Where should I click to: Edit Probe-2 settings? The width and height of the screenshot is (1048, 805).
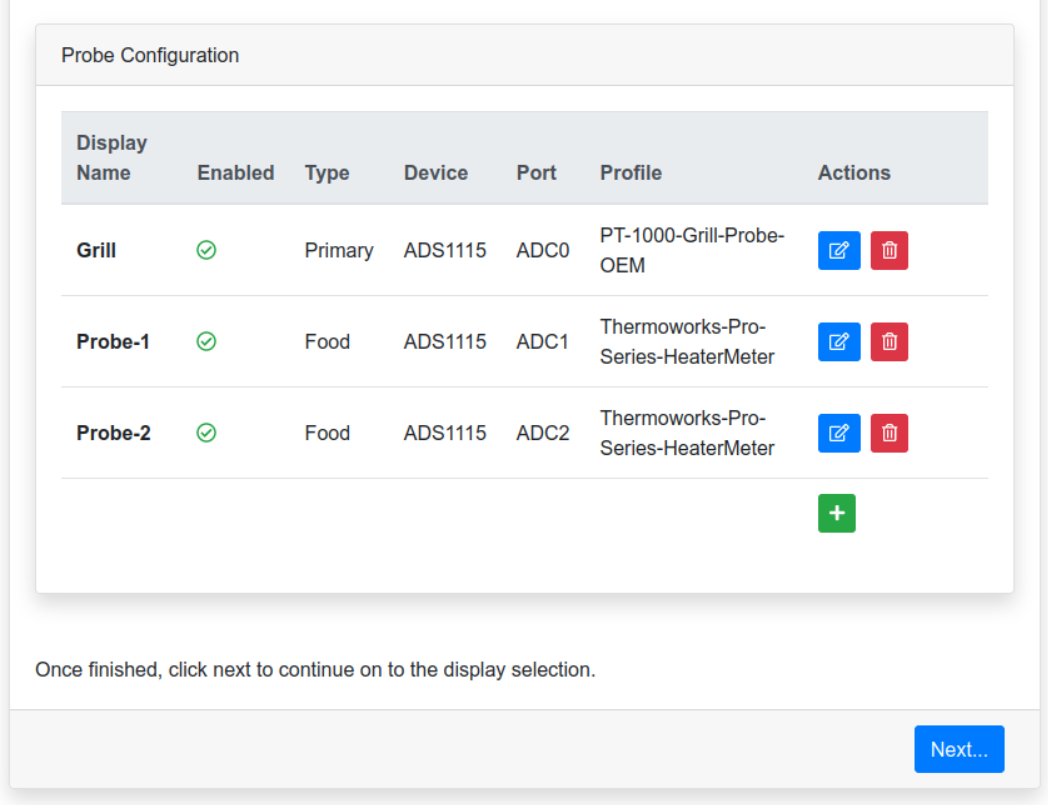839,433
